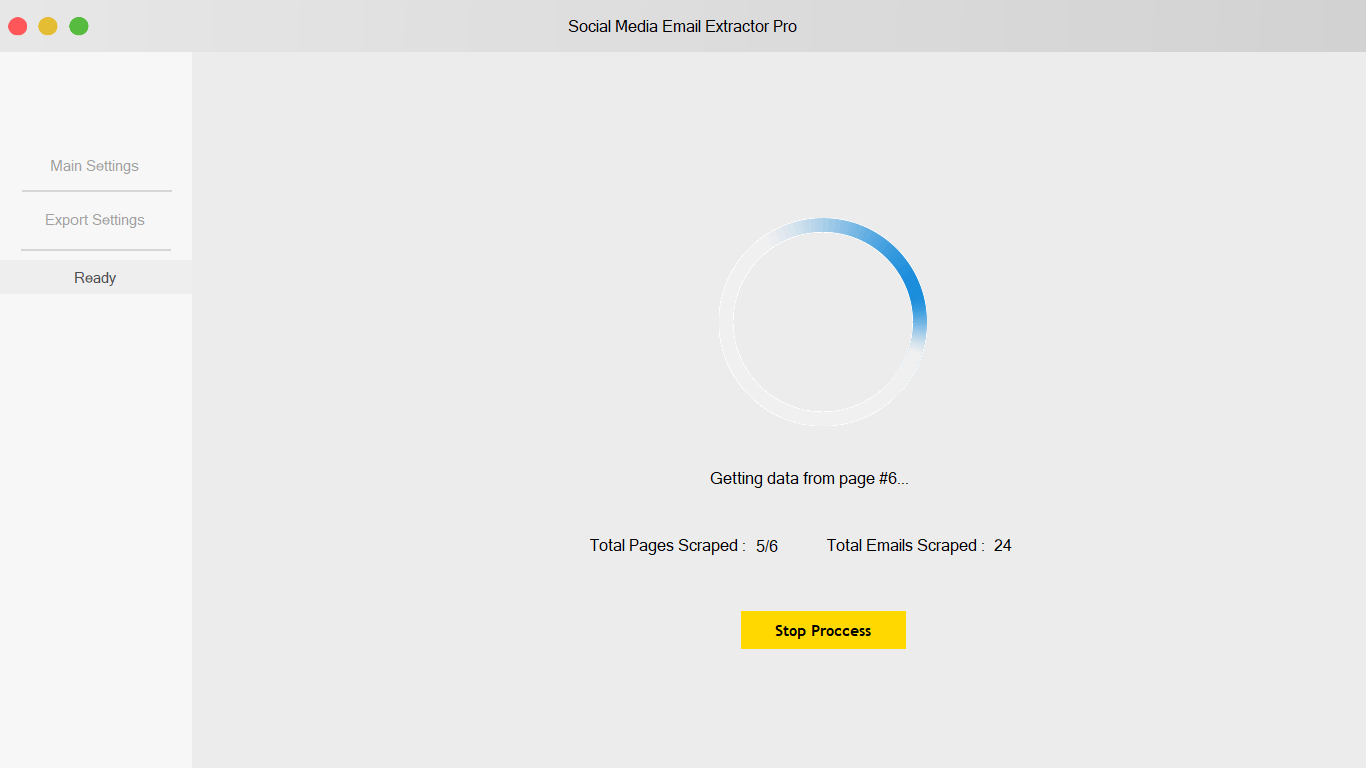
Task: Click the red close window button
Action: click(18, 26)
